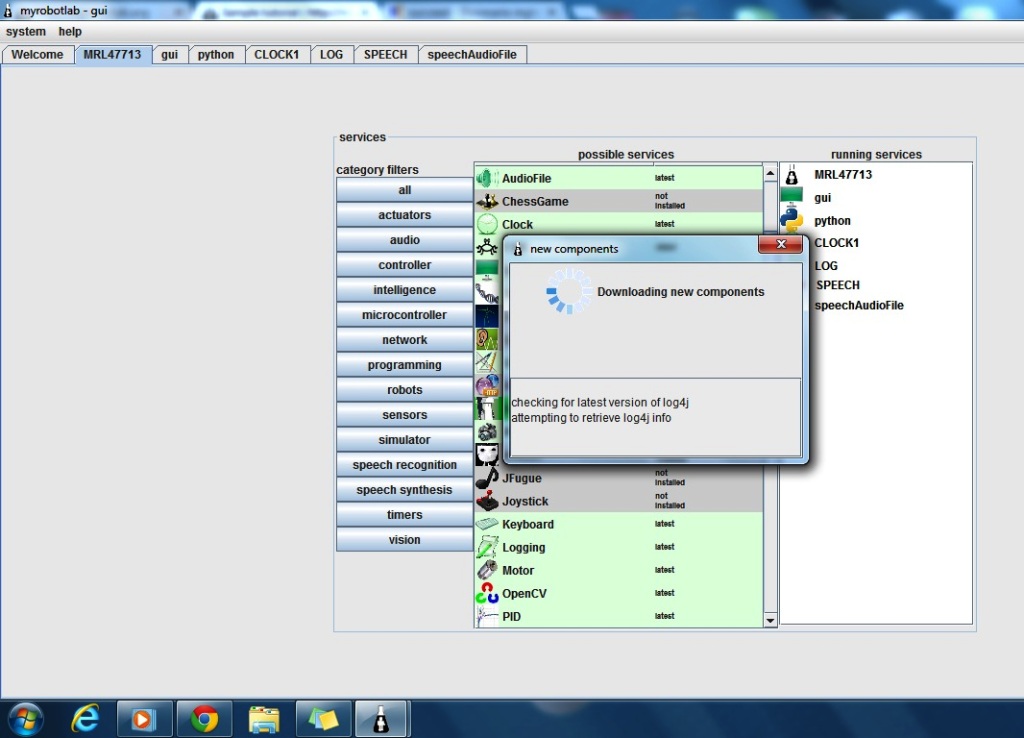Filter by speech synthesis

click(x=404, y=490)
